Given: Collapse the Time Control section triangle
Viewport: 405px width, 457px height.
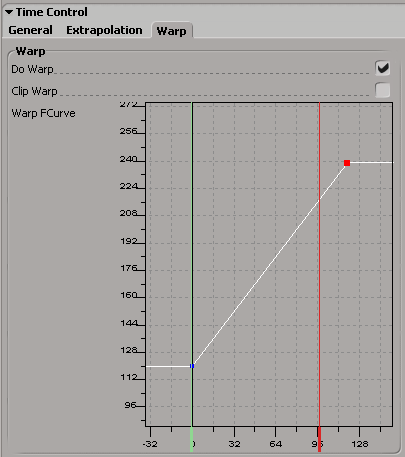Looking at the screenshot, I should (9, 12).
